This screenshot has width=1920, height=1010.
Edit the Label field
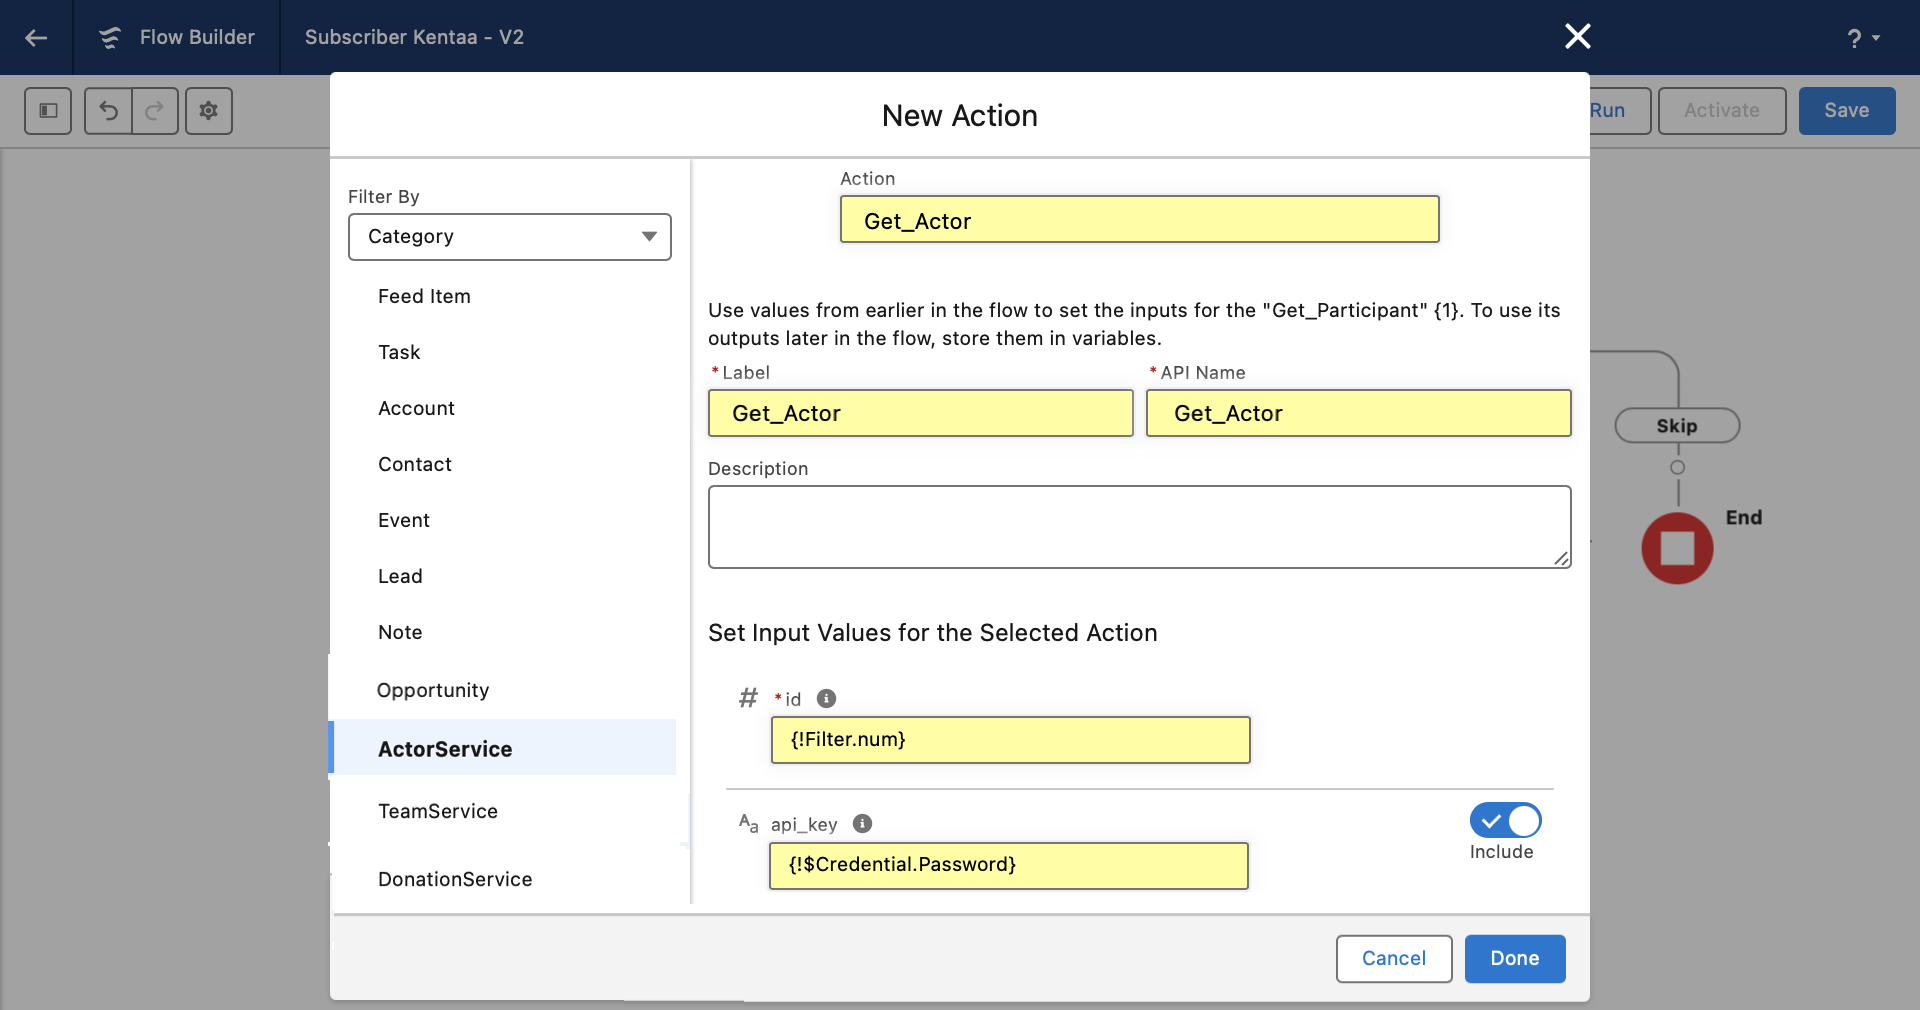(920, 414)
